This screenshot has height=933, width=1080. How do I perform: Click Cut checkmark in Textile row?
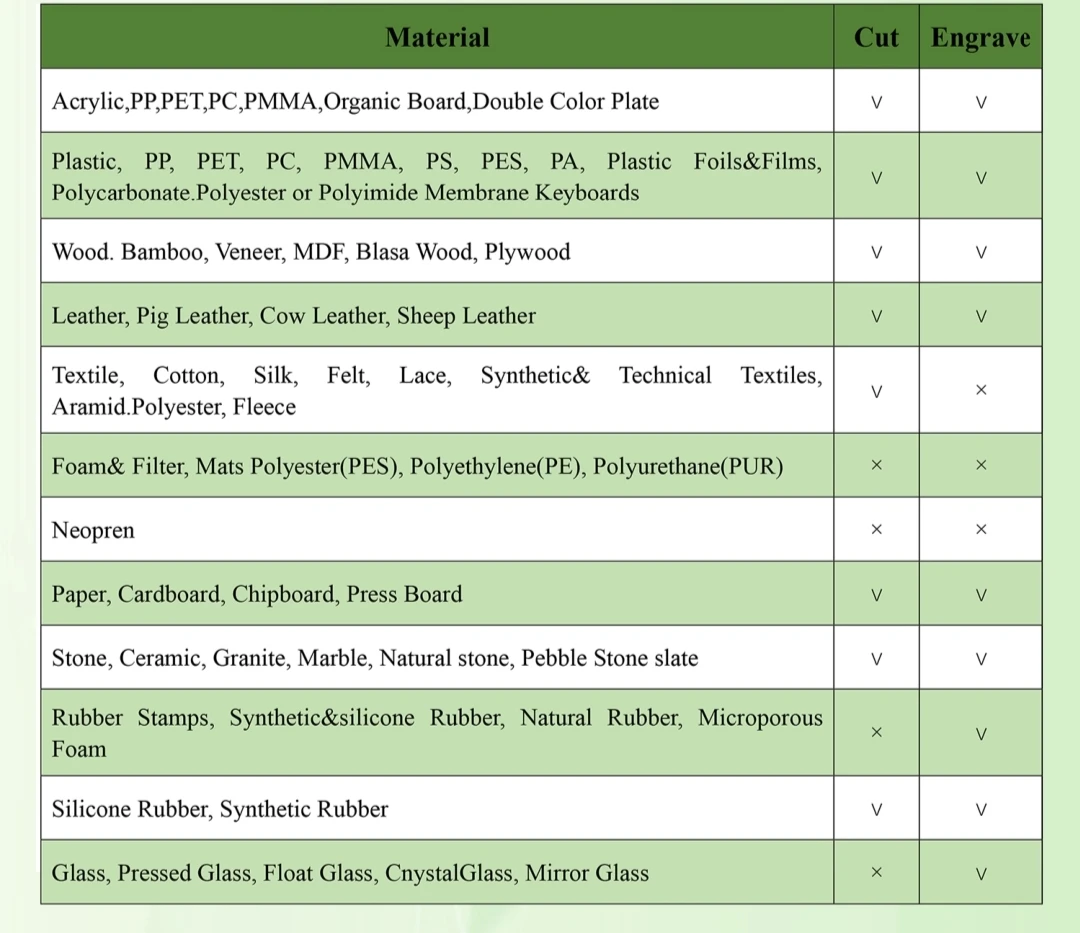(876, 391)
